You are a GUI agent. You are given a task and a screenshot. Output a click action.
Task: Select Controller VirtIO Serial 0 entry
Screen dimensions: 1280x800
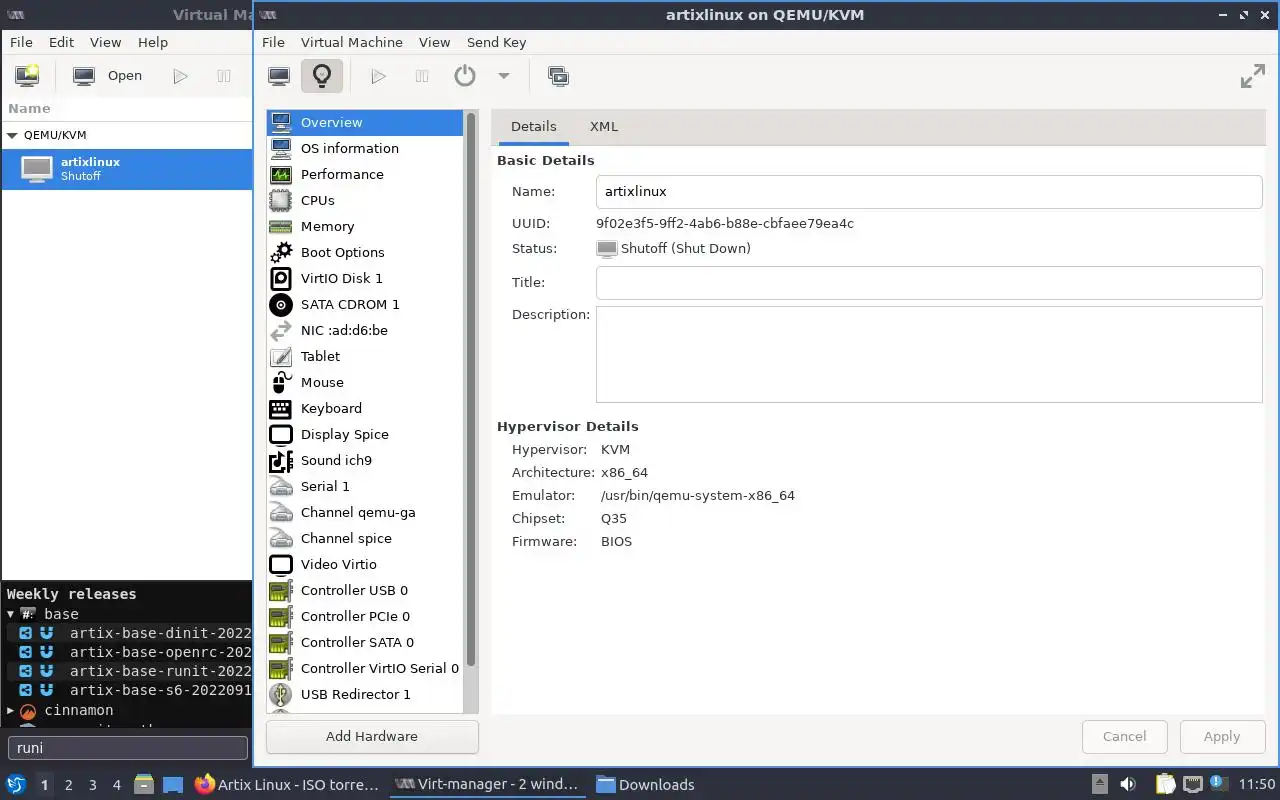[365, 668]
